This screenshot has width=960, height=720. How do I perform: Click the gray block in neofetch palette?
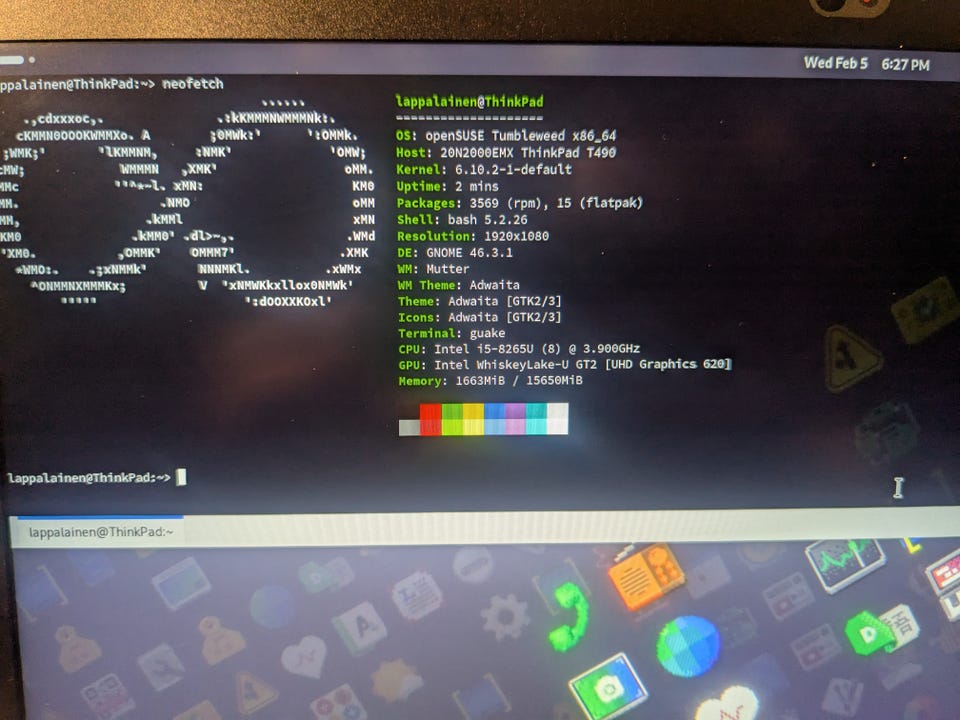(x=409, y=427)
